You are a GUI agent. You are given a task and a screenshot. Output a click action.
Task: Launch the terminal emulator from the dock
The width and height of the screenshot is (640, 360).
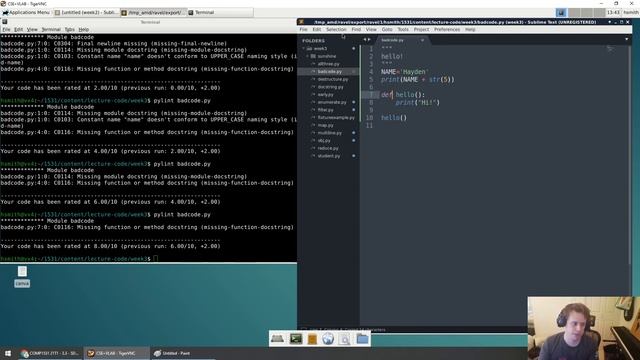(296, 339)
